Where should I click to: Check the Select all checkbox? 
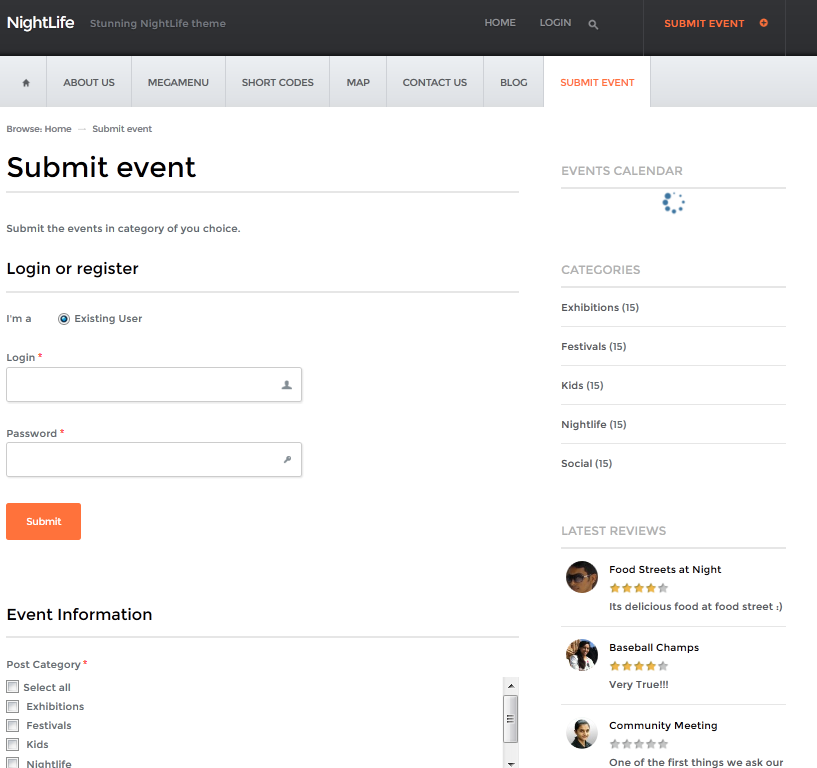[x=13, y=687]
